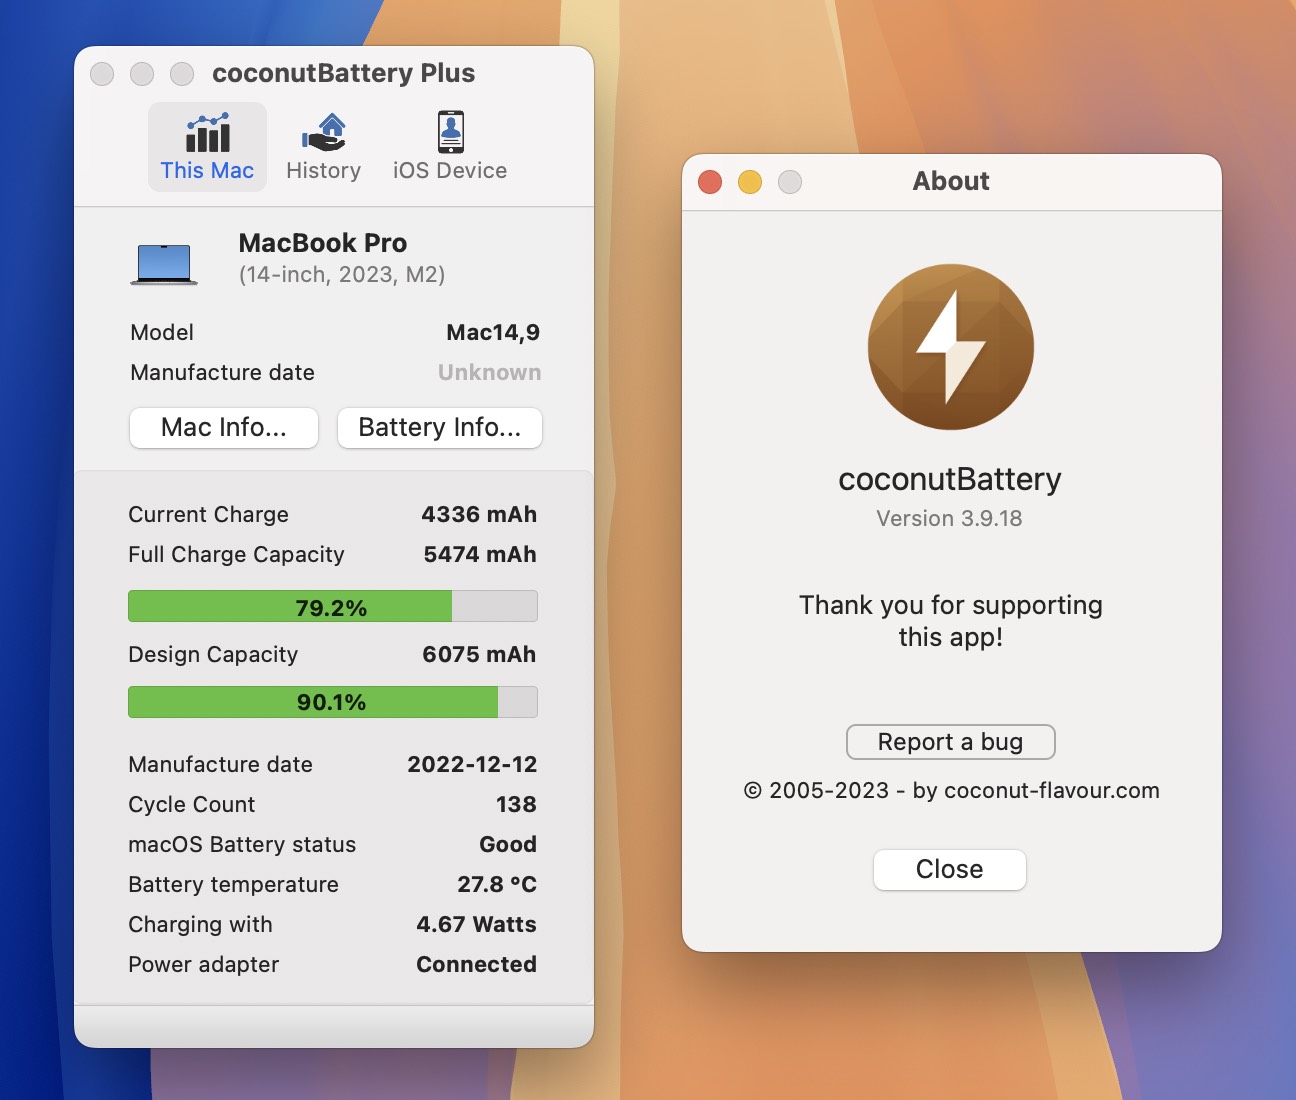Viewport: 1296px width, 1100px height.
Task: Switch to the History tab label
Action: [323, 171]
